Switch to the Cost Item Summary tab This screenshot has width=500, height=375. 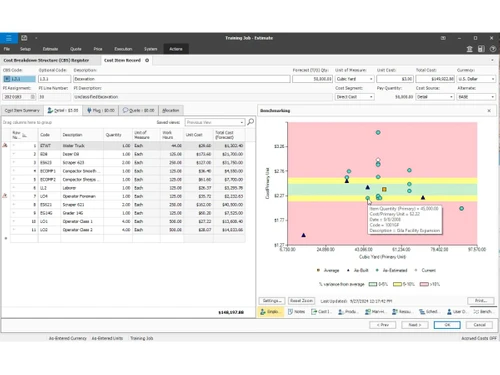click(x=22, y=110)
